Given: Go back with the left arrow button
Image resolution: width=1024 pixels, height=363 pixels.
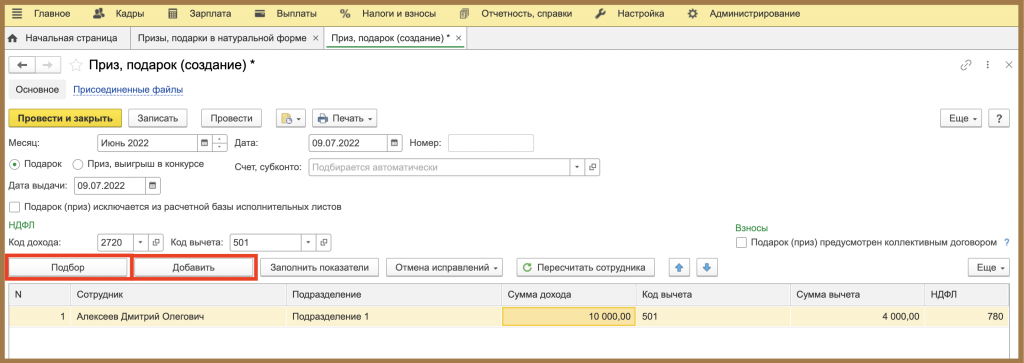Looking at the screenshot, I should [x=22, y=65].
